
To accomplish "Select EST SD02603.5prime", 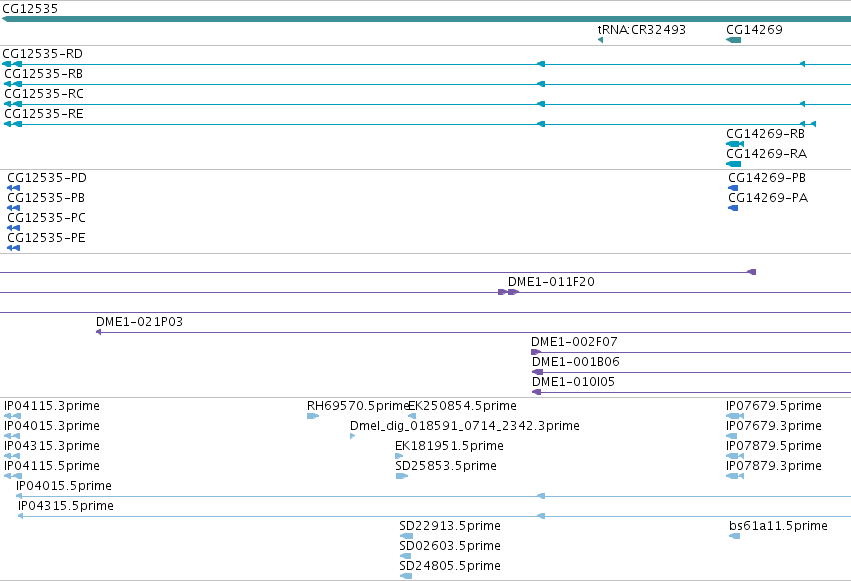I will [450, 546].
